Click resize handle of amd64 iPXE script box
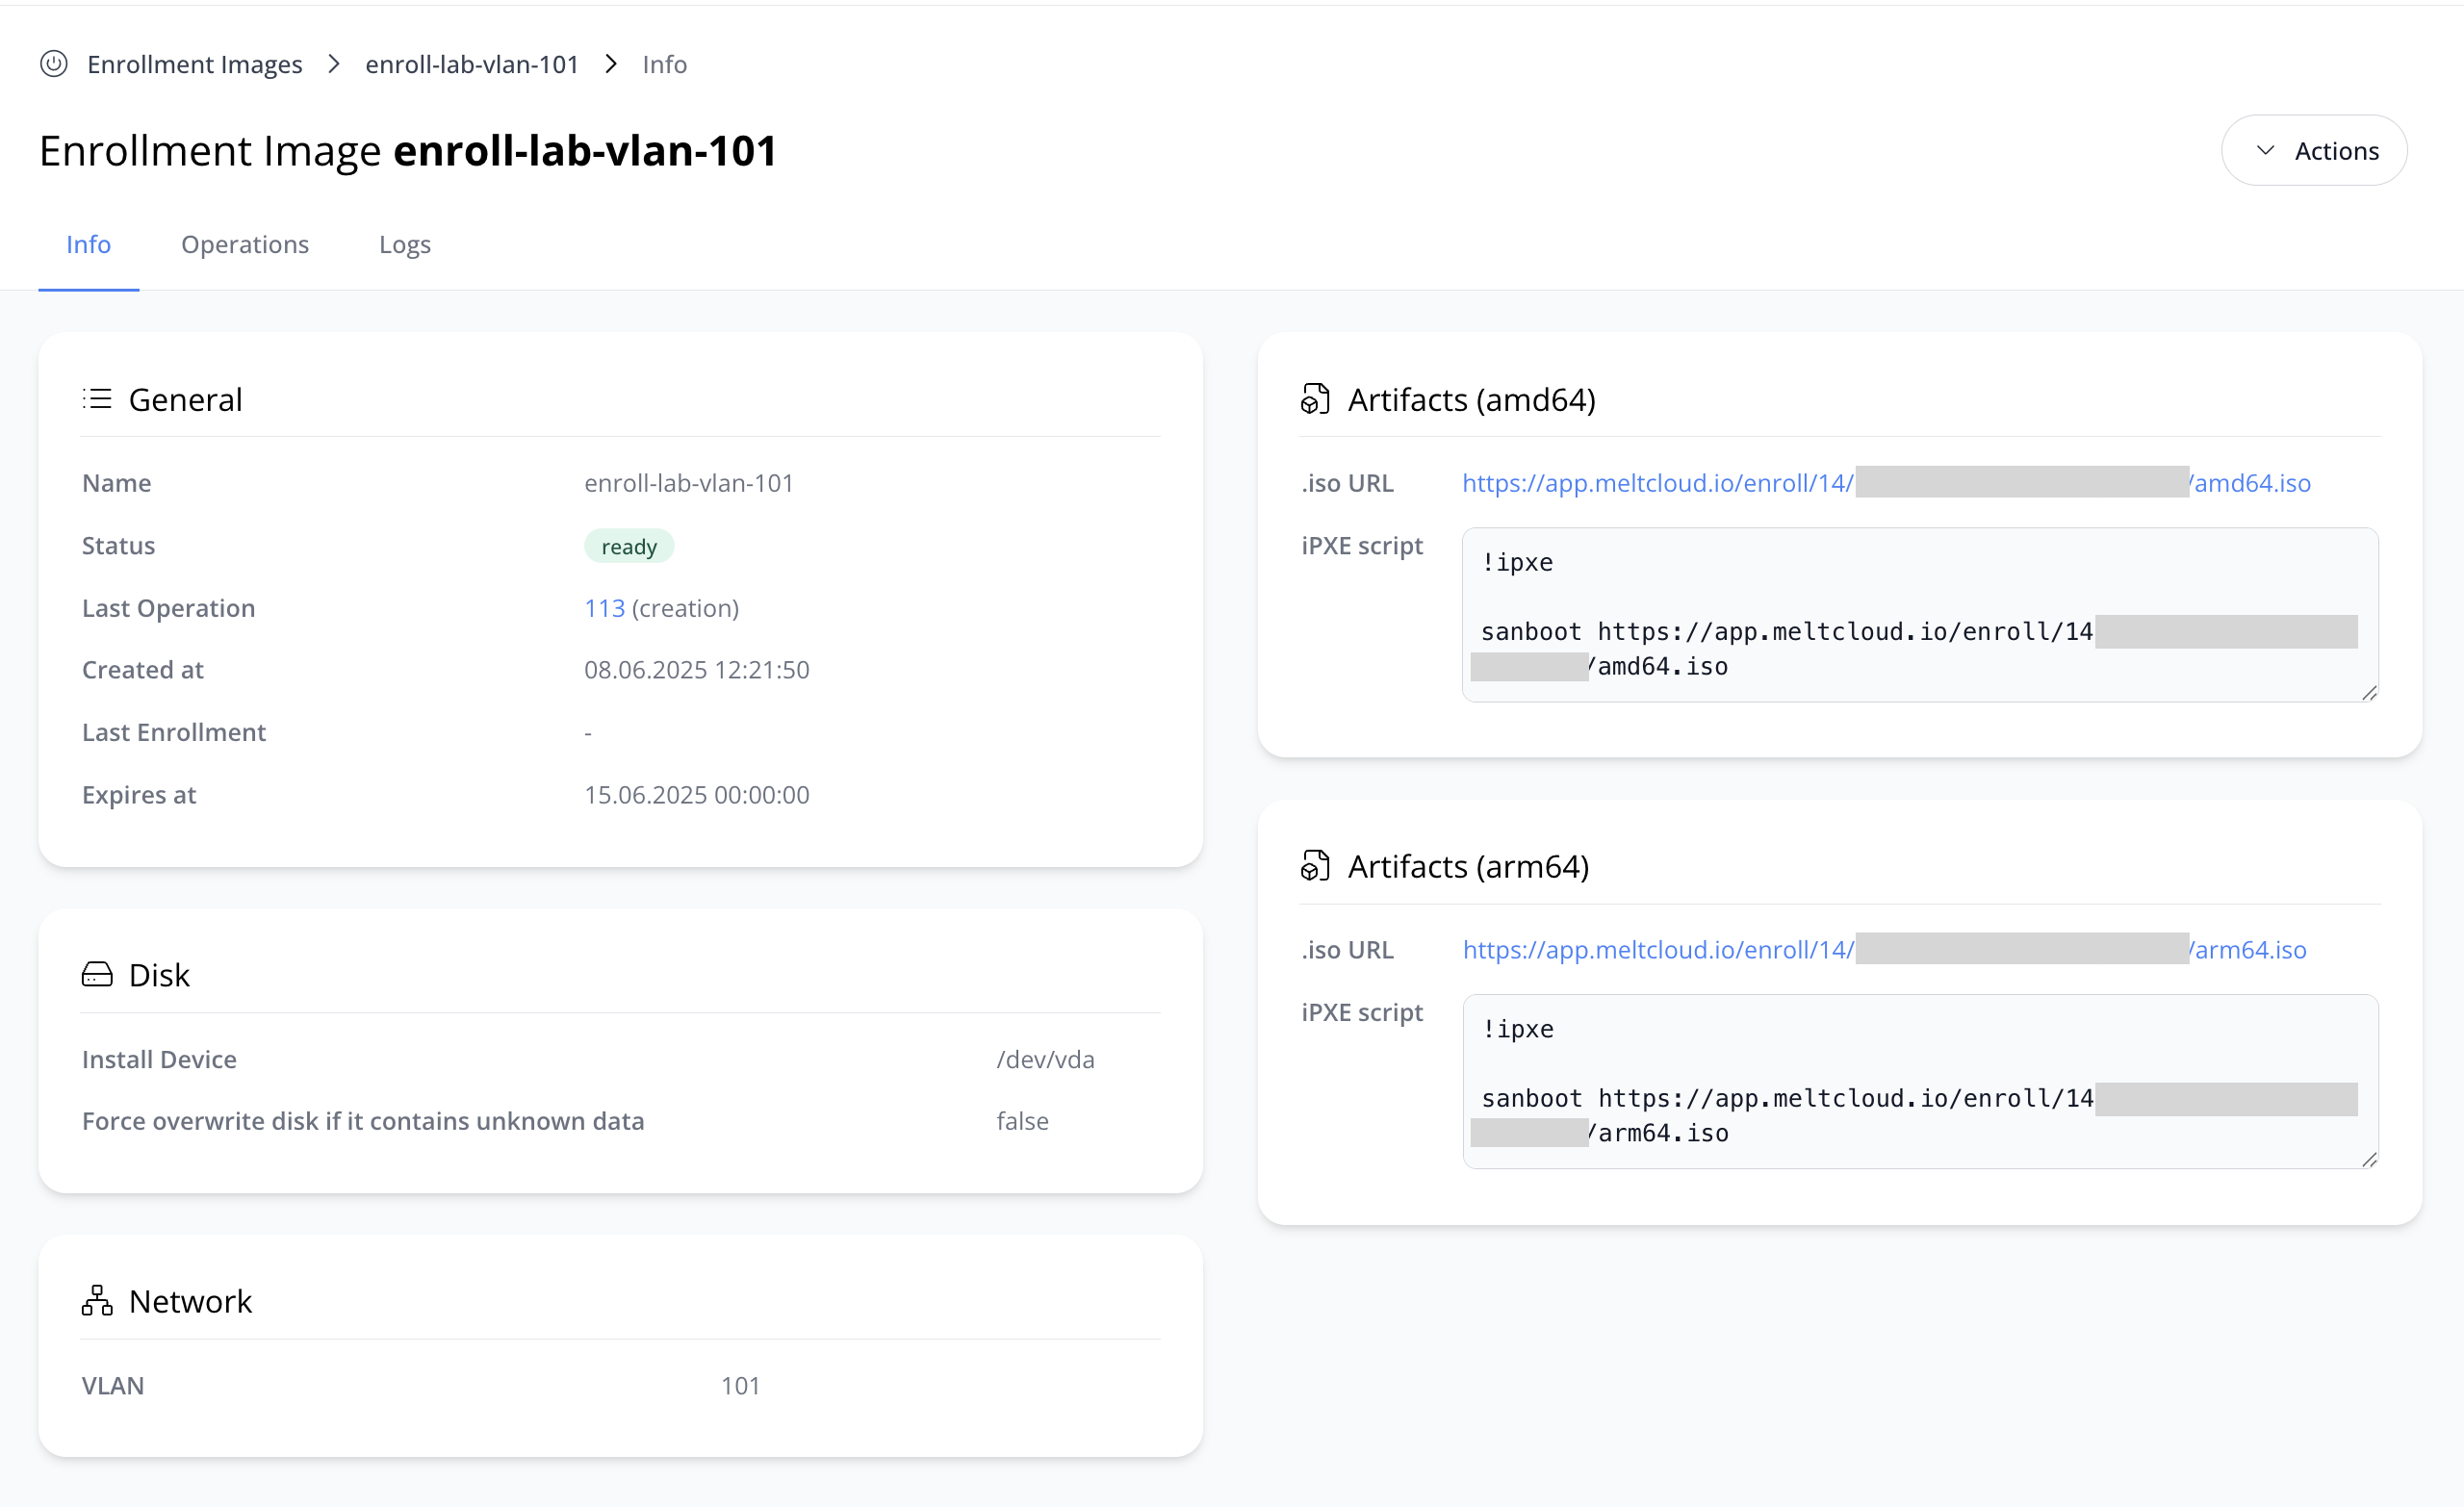The height and width of the screenshot is (1507, 2464). 2369,693
